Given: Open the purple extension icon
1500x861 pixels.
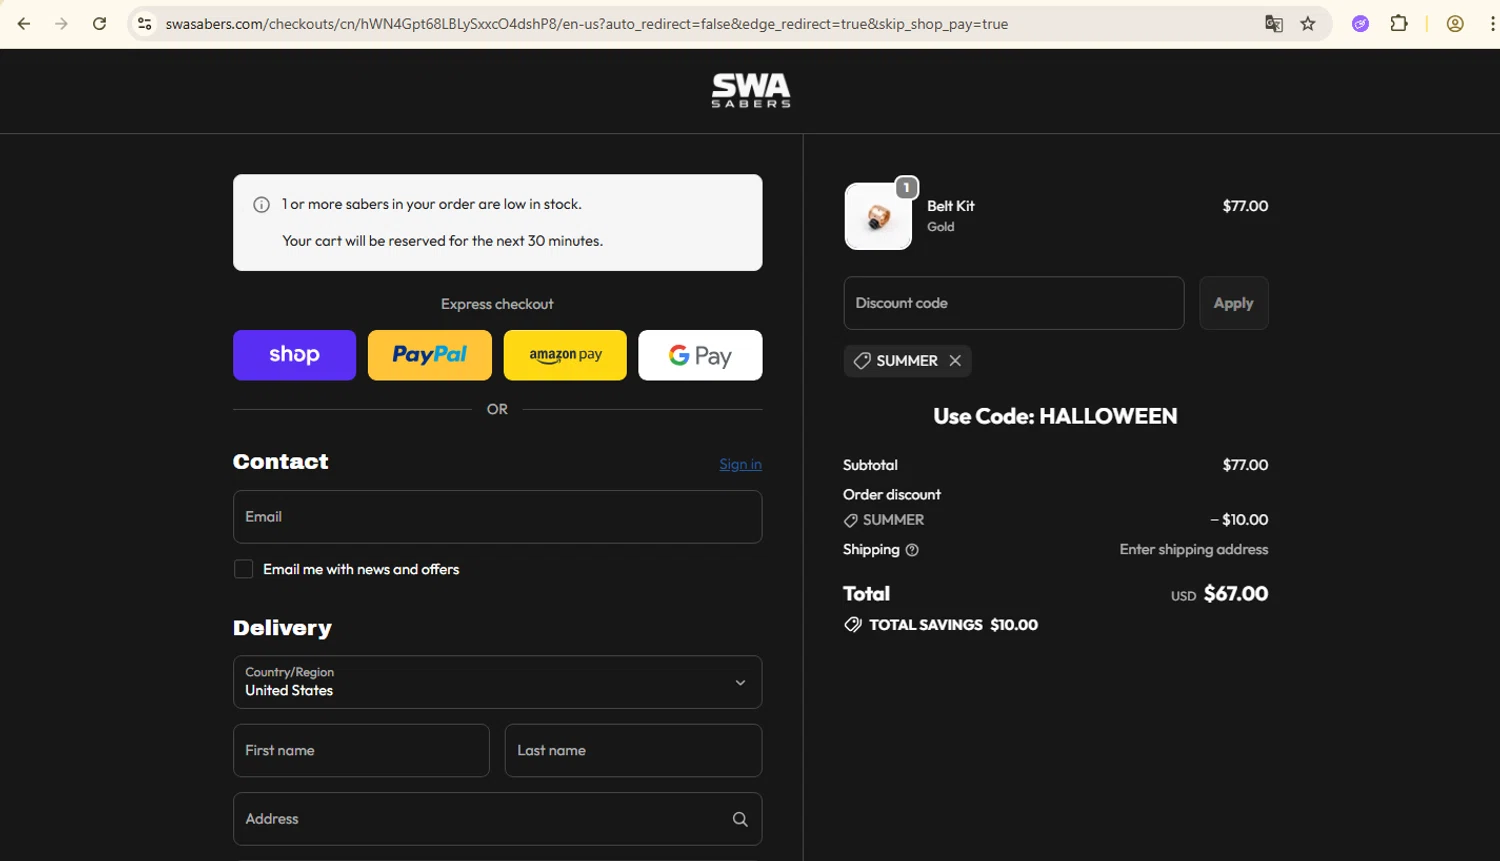Looking at the screenshot, I should pos(1360,24).
